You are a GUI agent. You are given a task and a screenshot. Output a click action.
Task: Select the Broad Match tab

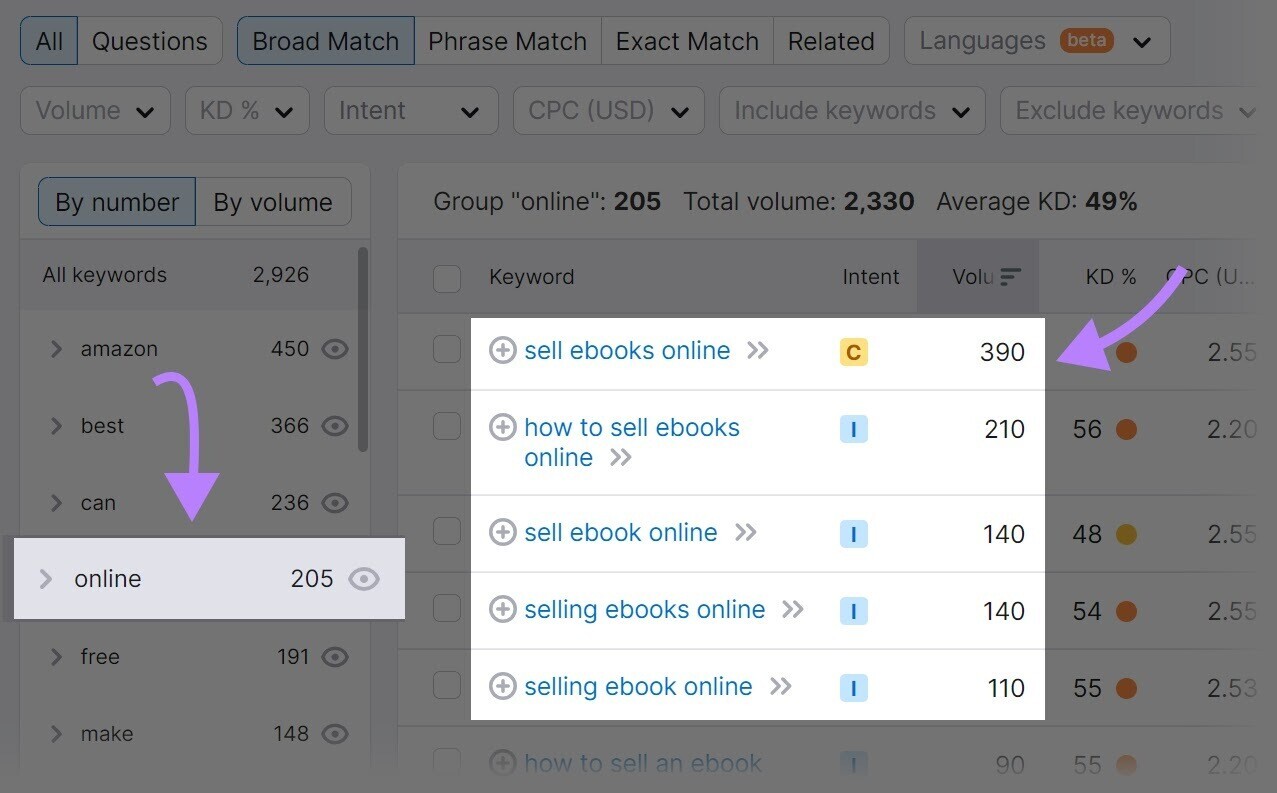[326, 41]
